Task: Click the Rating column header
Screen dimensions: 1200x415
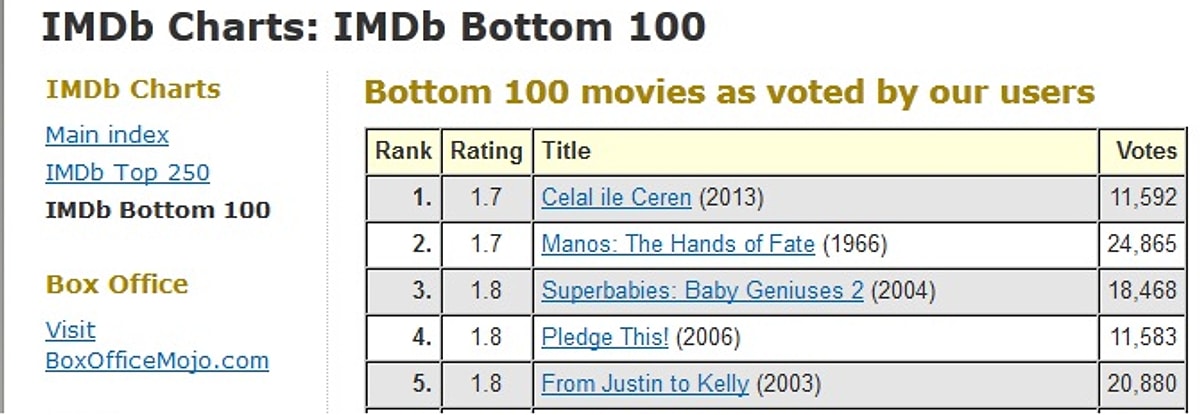Action: pyautogui.click(x=486, y=152)
